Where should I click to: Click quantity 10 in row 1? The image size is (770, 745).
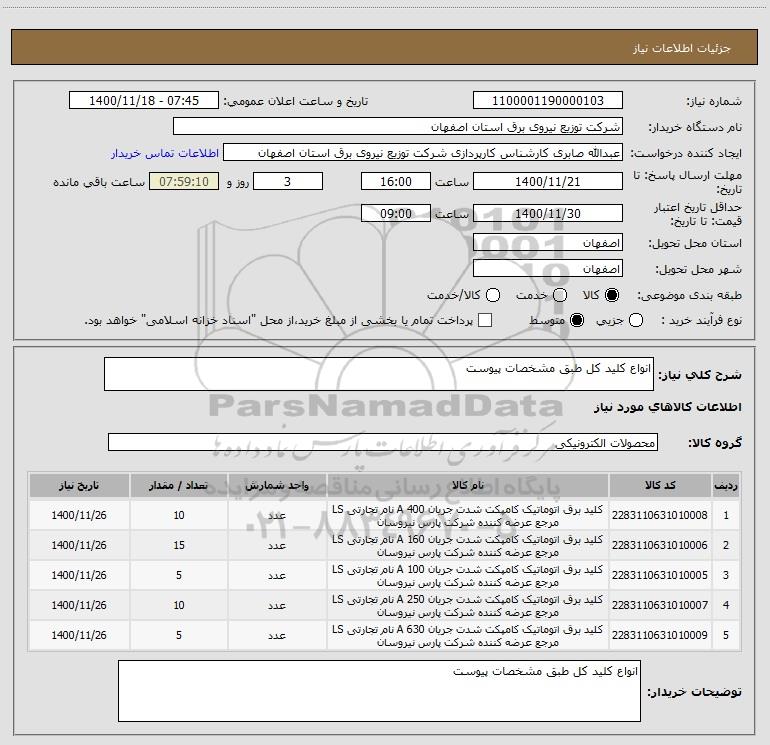[179, 515]
